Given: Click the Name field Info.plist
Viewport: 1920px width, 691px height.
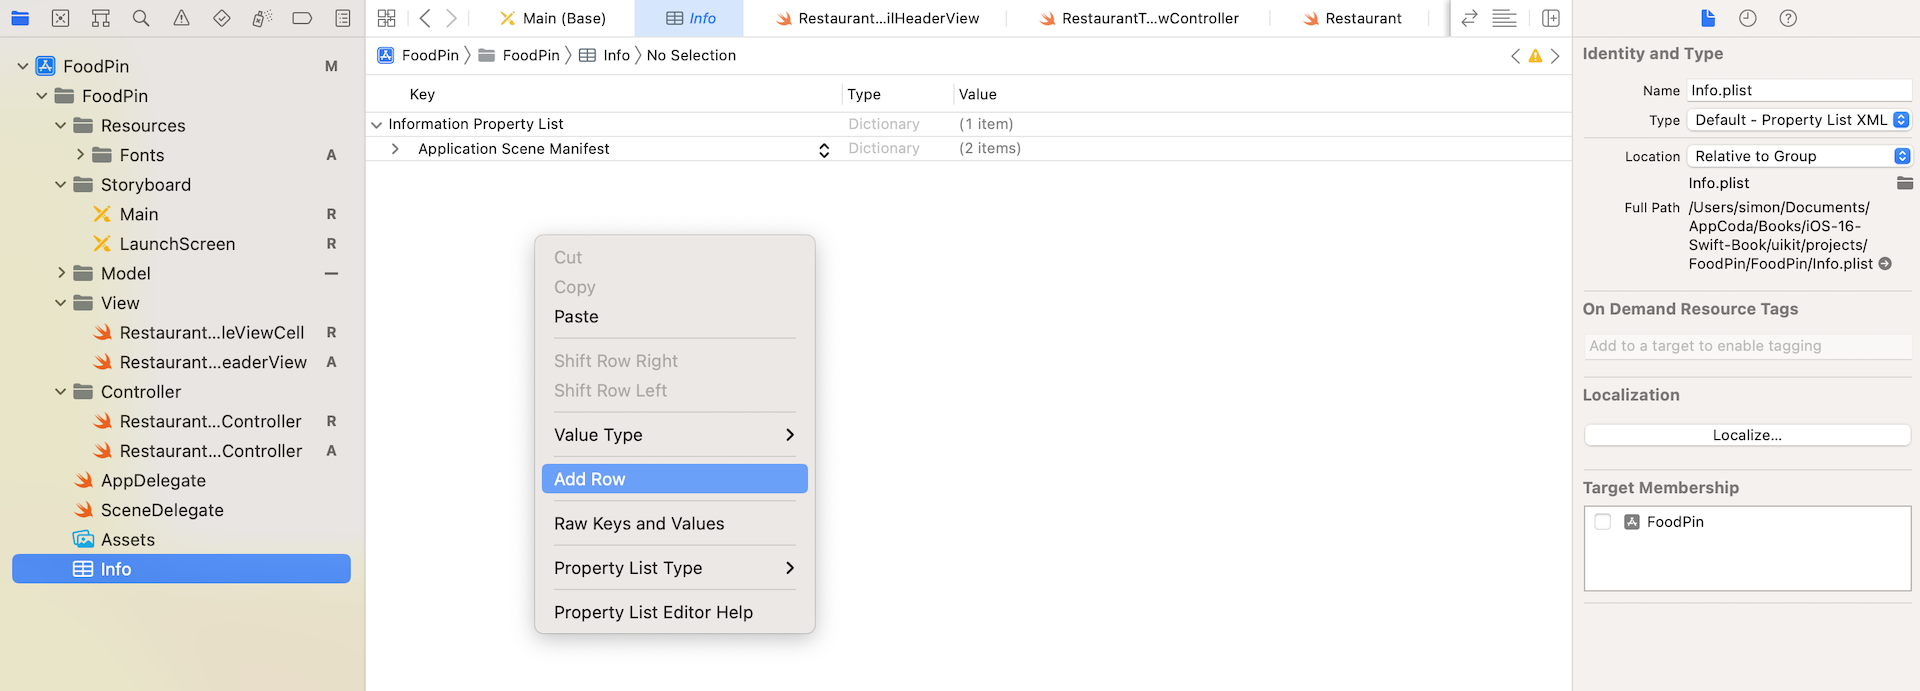Looking at the screenshot, I should pyautogui.click(x=1799, y=90).
